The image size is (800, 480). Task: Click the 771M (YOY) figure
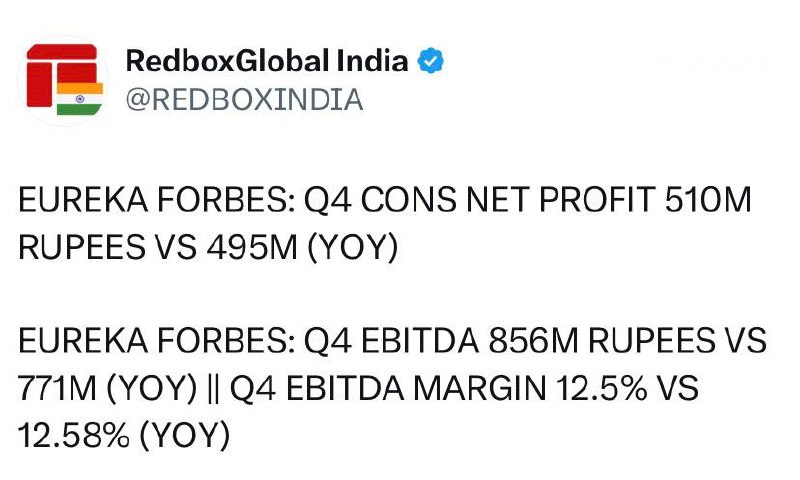click(107, 388)
